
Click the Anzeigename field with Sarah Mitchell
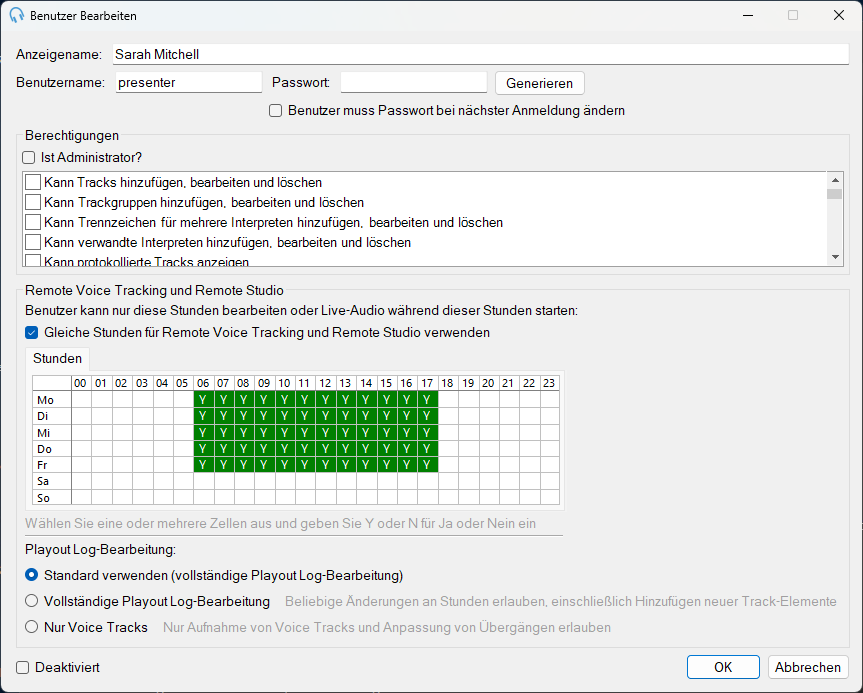pyautogui.click(x=480, y=54)
